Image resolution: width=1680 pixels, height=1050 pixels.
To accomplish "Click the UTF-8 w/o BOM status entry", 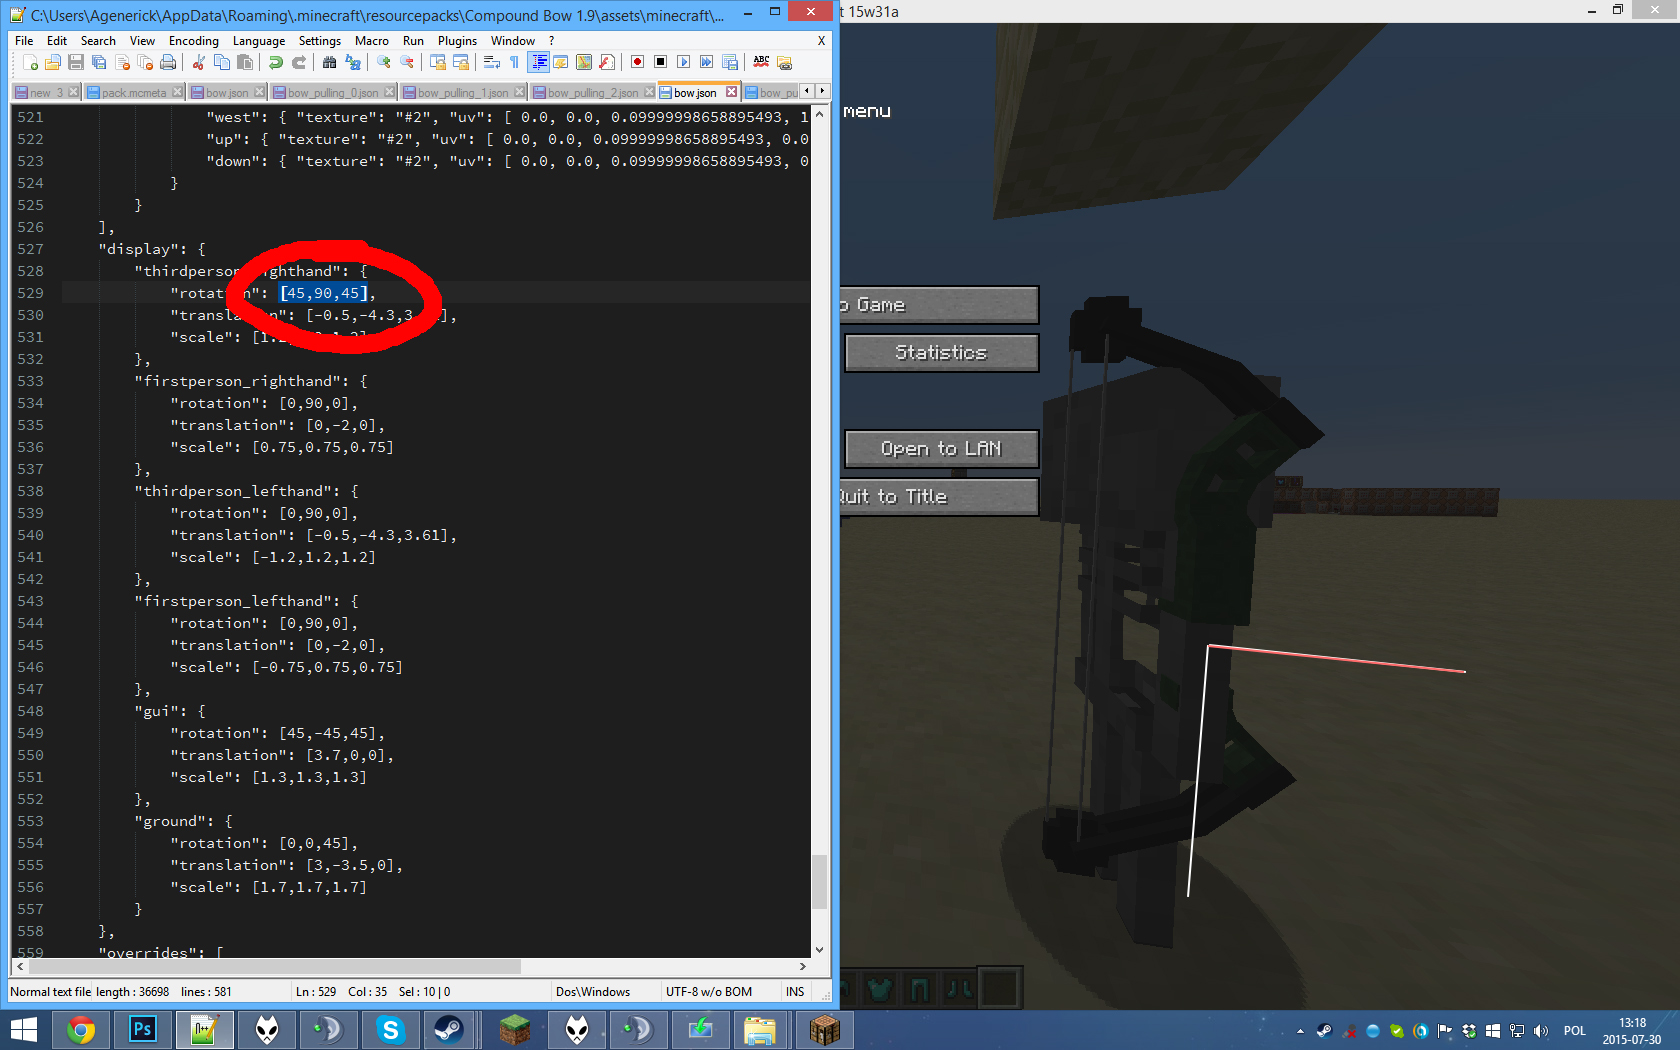I will [709, 992].
